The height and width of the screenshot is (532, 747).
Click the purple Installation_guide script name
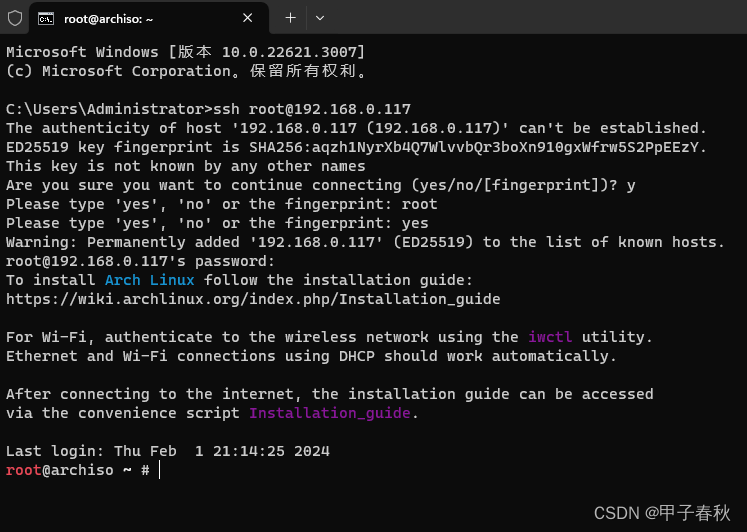pyautogui.click(x=330, y=413)
